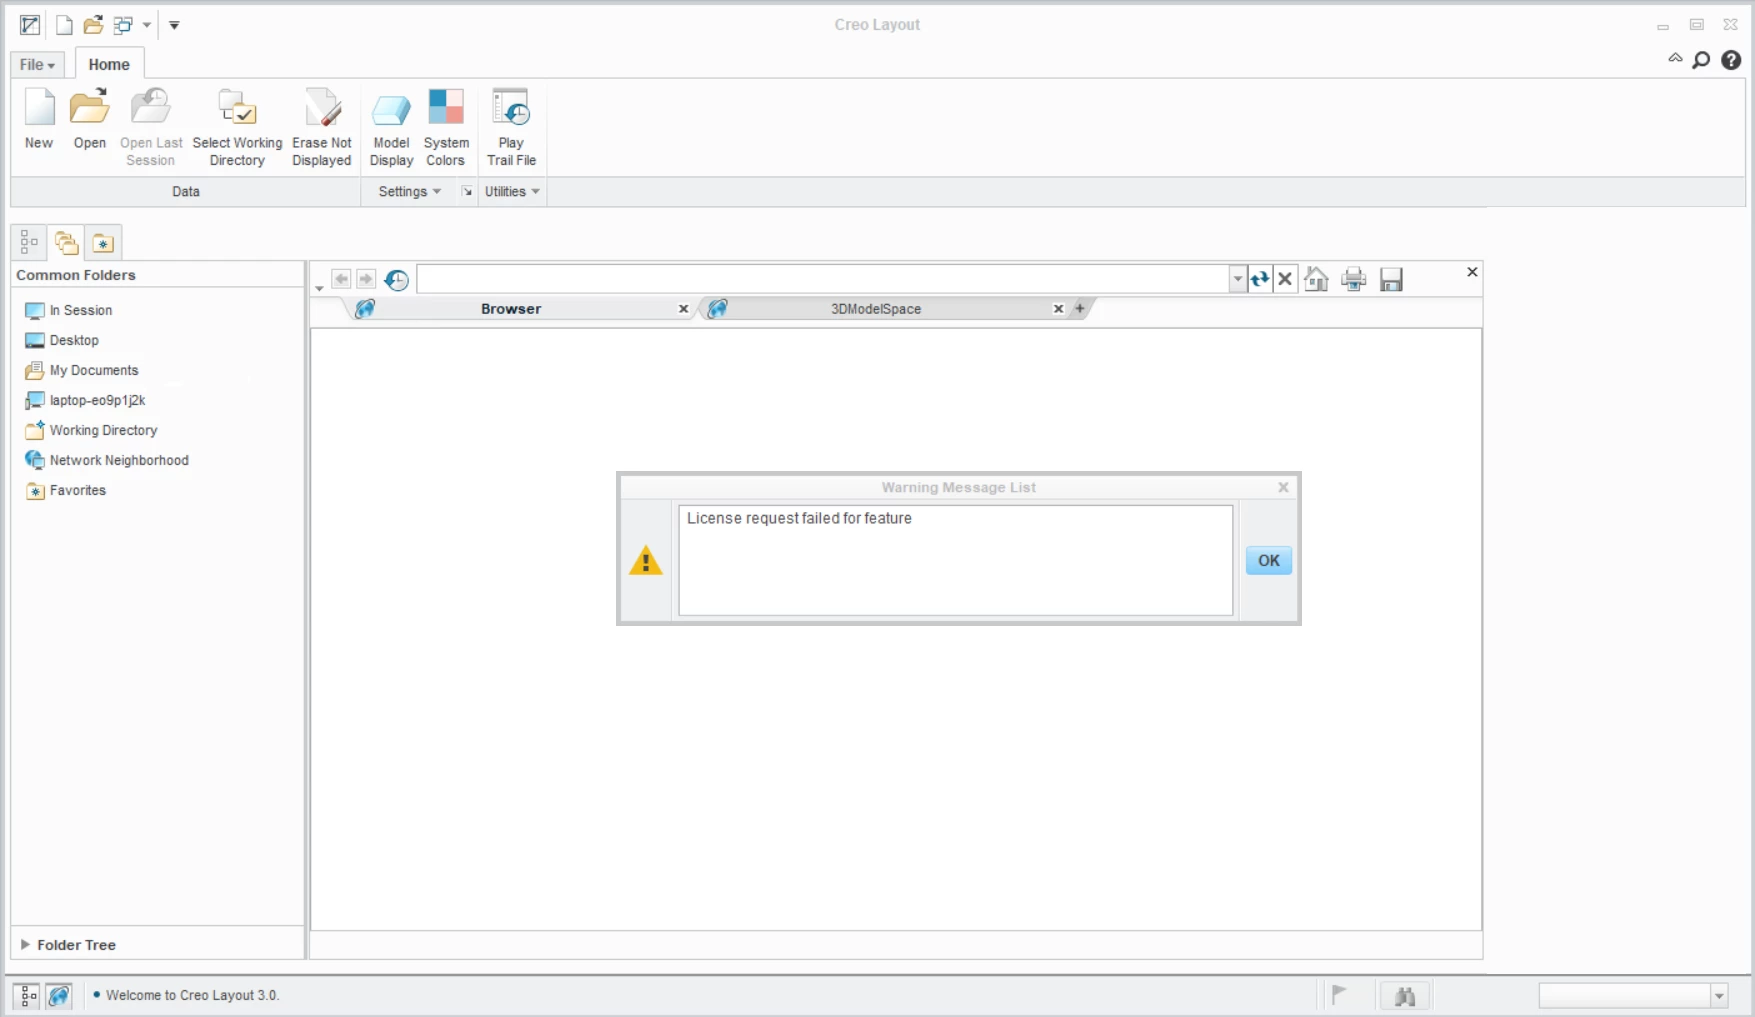The image size is (1755, 1017).
Task: Switch to the 3DModelSpace tab
Action: [876, 309]
